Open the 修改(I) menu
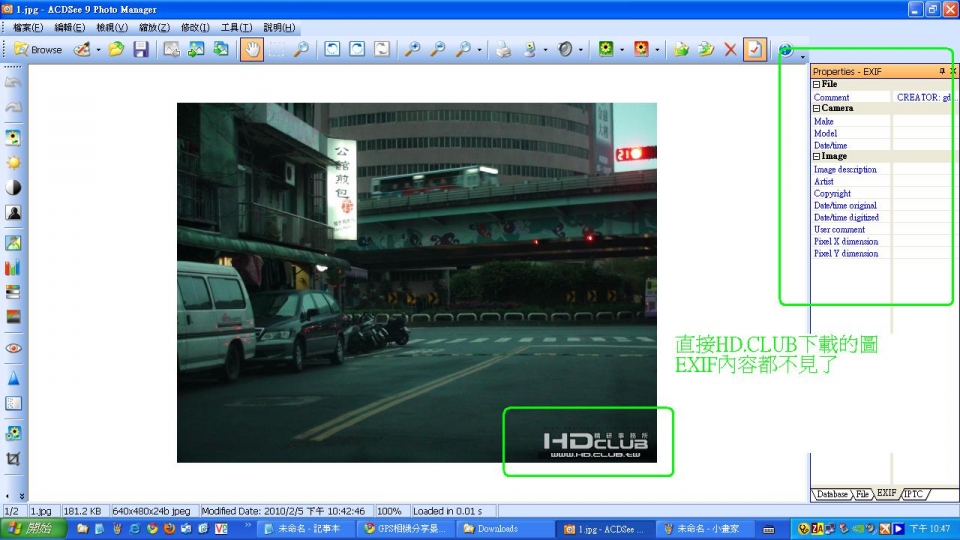The image size is (960, 540). pyautogui.click(x=195, y=28)
